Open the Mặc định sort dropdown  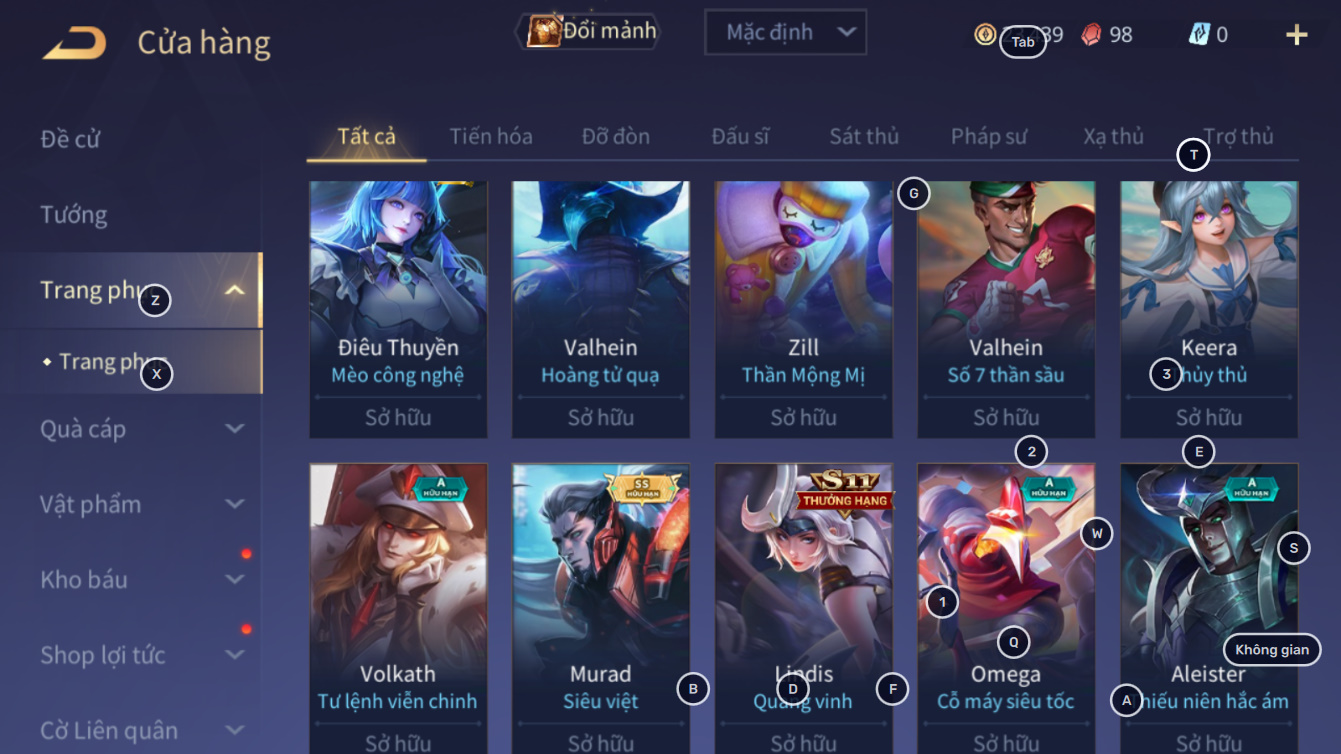[x=785, y=32]
